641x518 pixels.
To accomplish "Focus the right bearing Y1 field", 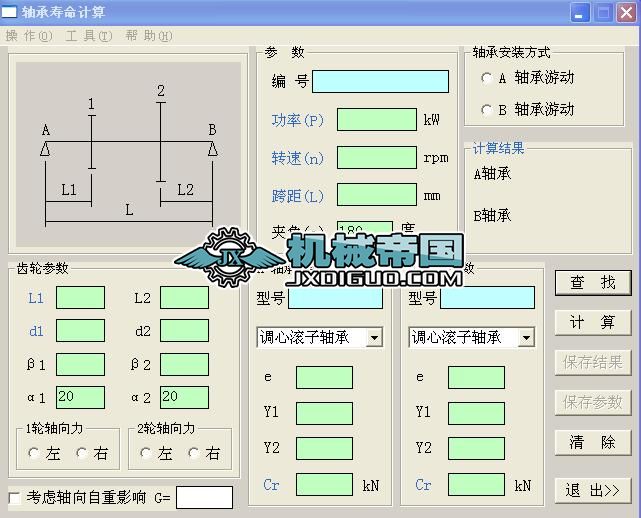I will coord(476,413).
